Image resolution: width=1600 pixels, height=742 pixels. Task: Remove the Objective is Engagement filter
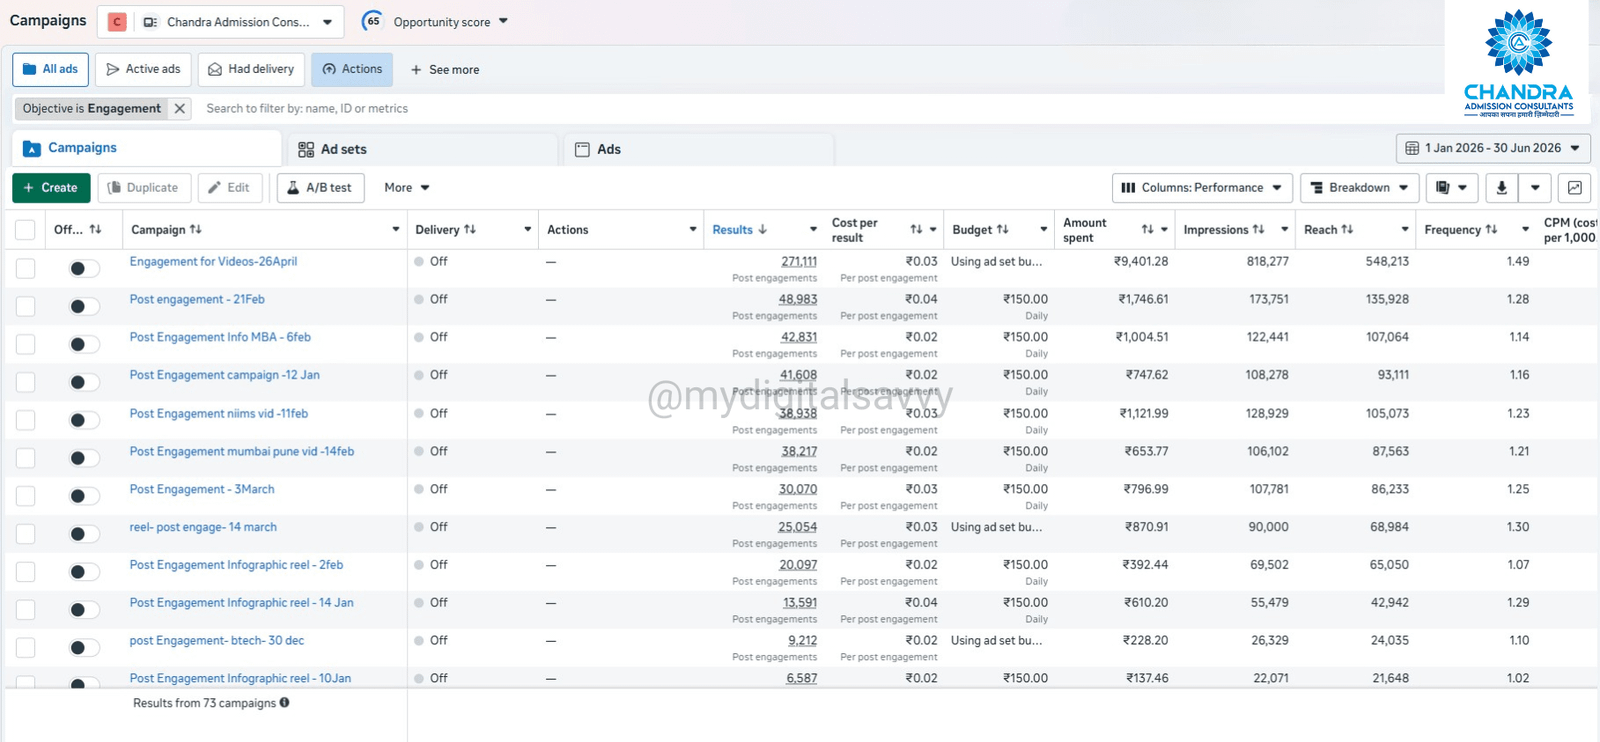pyautogui.click(x=180, y=108)
